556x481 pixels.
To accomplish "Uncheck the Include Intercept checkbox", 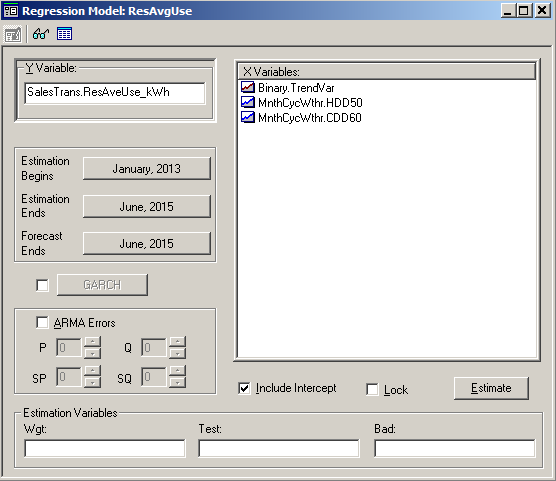I will (244, 388).
